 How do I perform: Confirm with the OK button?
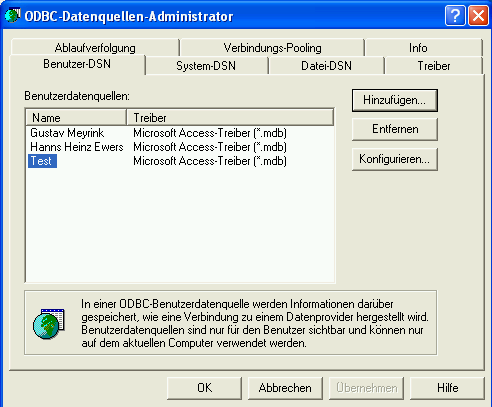204,388
